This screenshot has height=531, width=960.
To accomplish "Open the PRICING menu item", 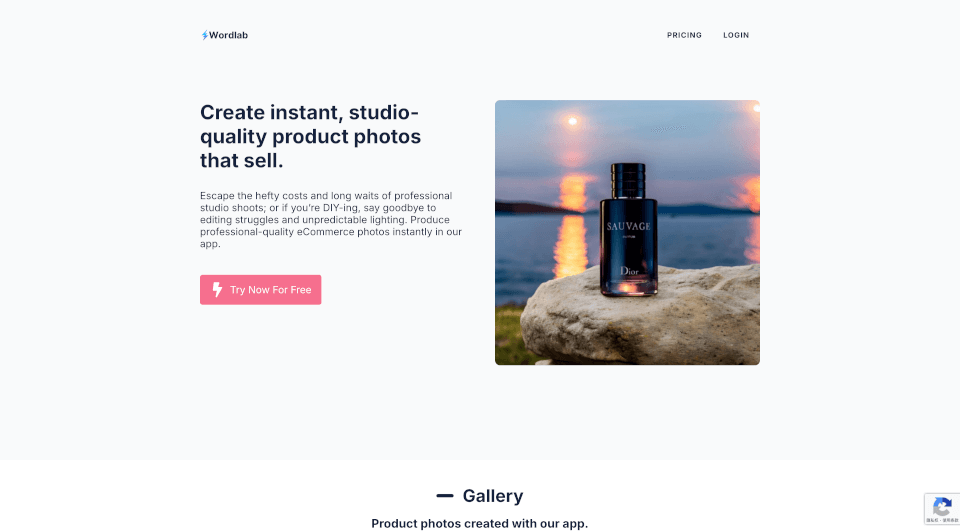I will (684, 36).
